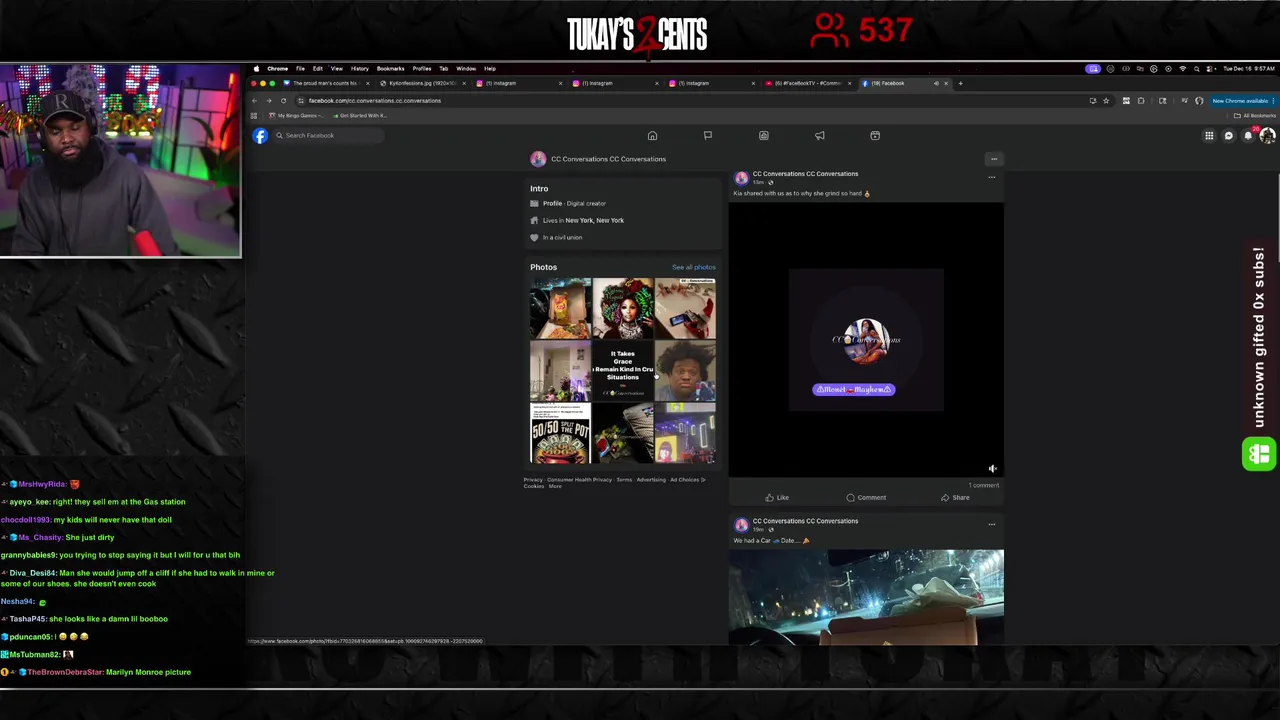Image resolution: width=1280 pixels, height=720 pixels.
Task: Open the colorful hair woman photo thumbnail
Action: (x=623, y=309)
